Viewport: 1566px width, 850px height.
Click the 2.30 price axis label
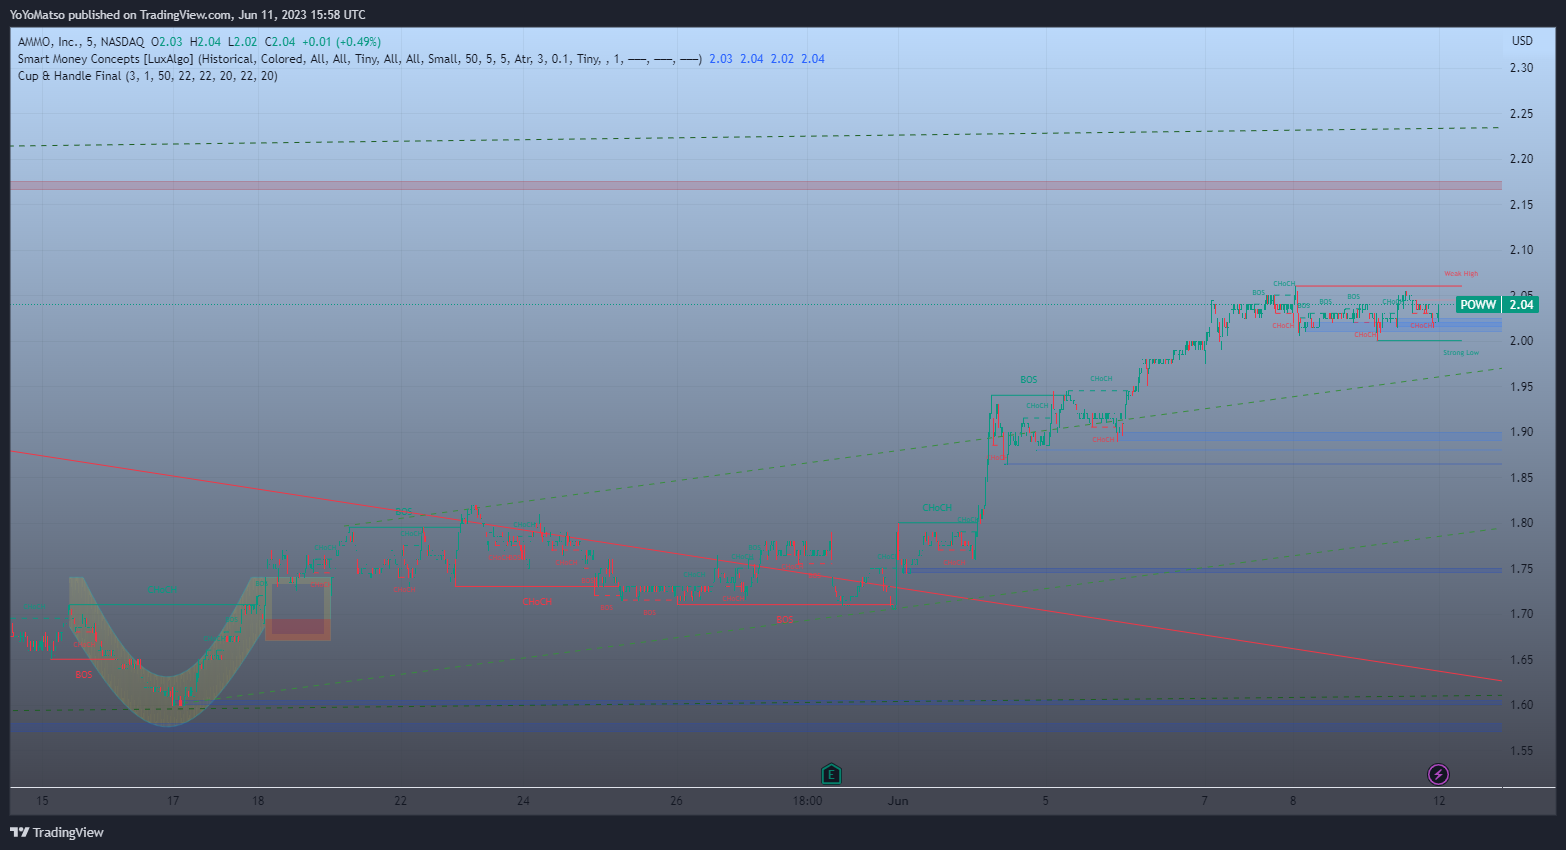tap(1521, 68)
